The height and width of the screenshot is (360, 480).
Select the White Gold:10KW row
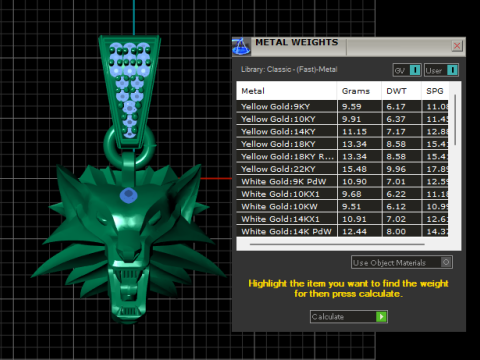click(x=342, y=206)
